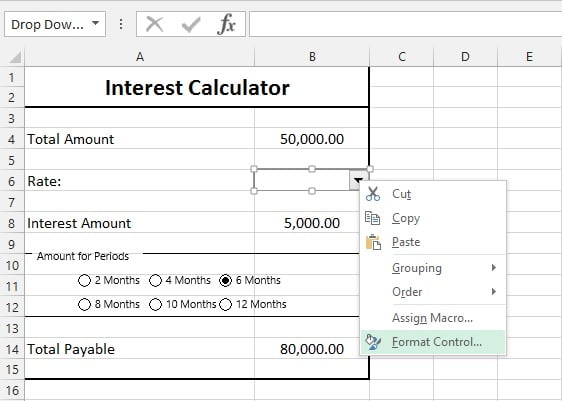This screenshot has height=401, width=562.
Task: Select the 12 Months radio button
Action: pyautogui.click(x=225, y=304)
